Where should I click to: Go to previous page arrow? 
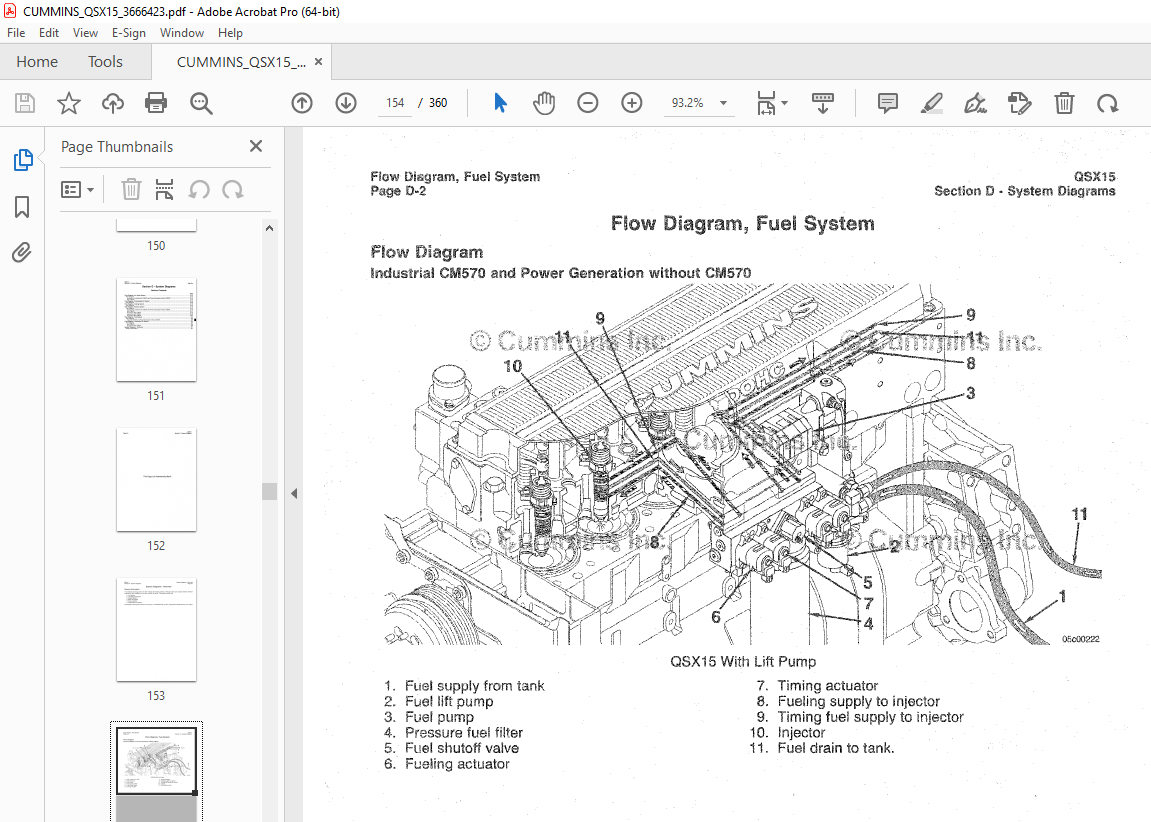click(302, 103)
